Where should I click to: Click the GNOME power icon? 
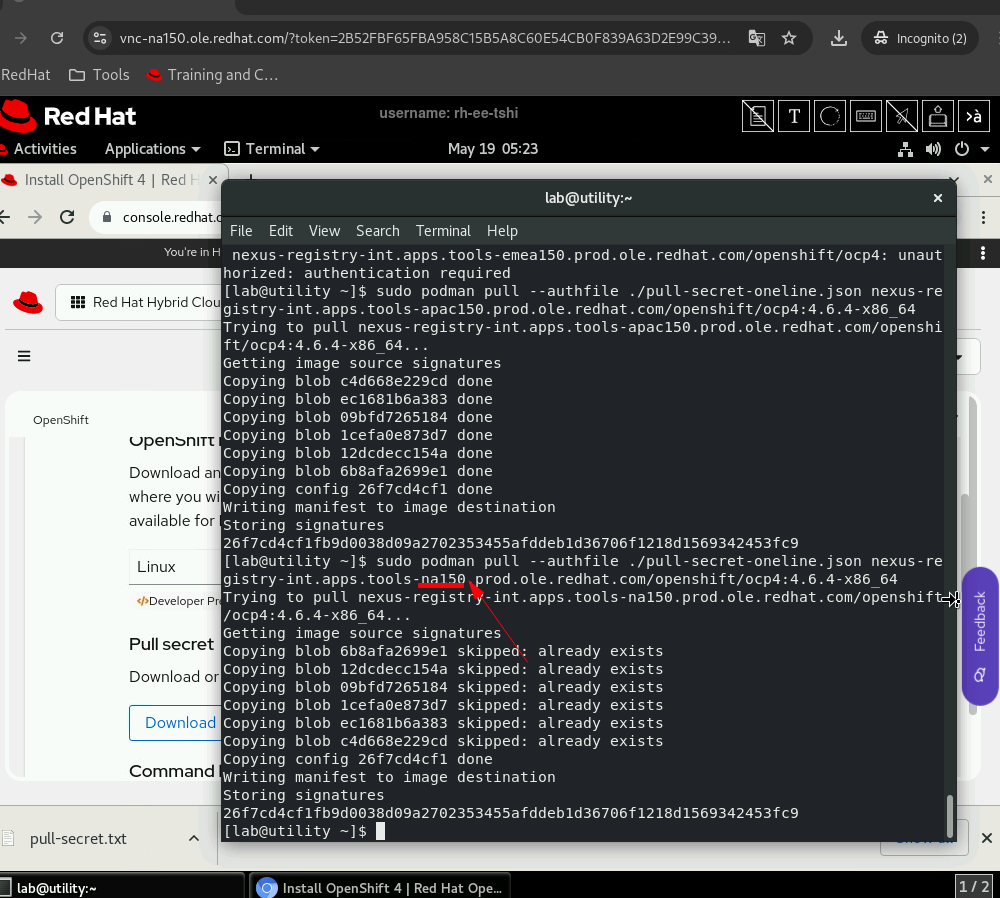[962, 149]
